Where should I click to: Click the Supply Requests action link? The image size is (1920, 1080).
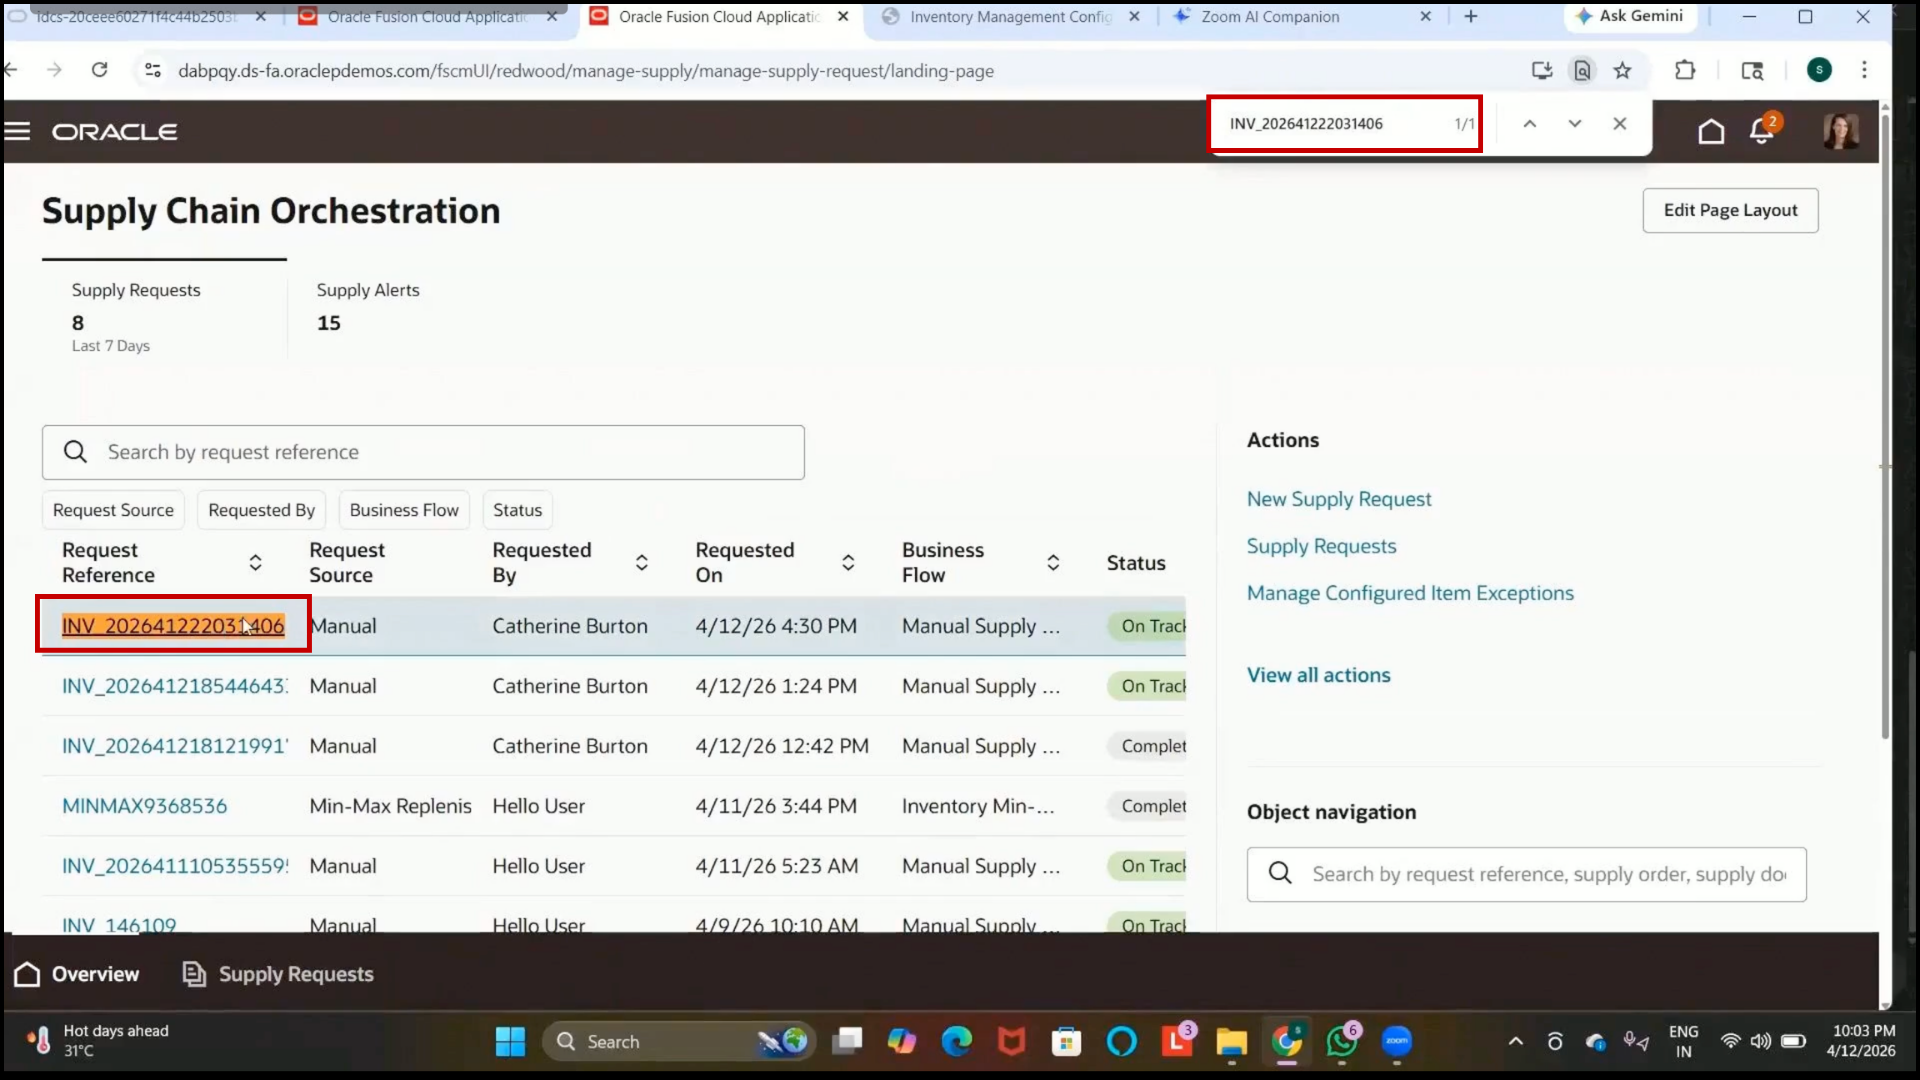(x=1321, y=546)
